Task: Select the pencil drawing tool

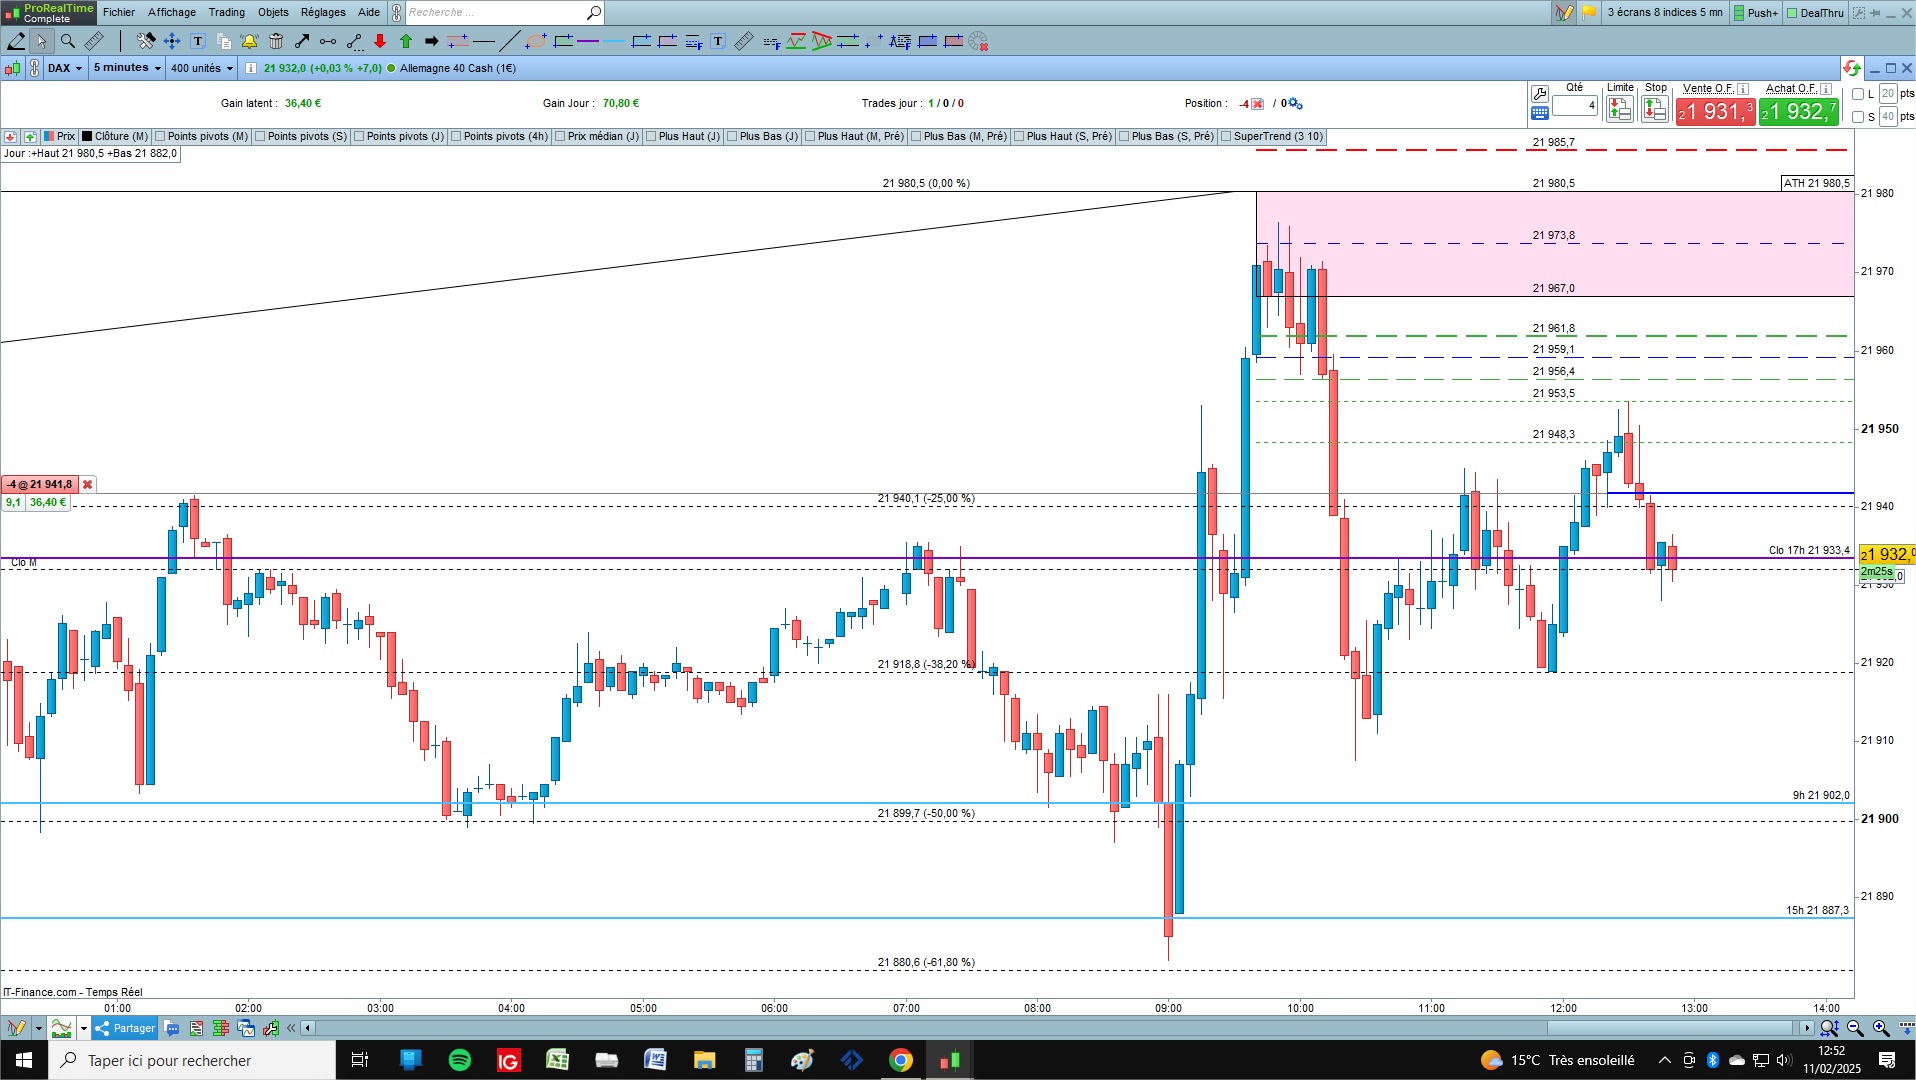Action: click(x=16, y=41)
